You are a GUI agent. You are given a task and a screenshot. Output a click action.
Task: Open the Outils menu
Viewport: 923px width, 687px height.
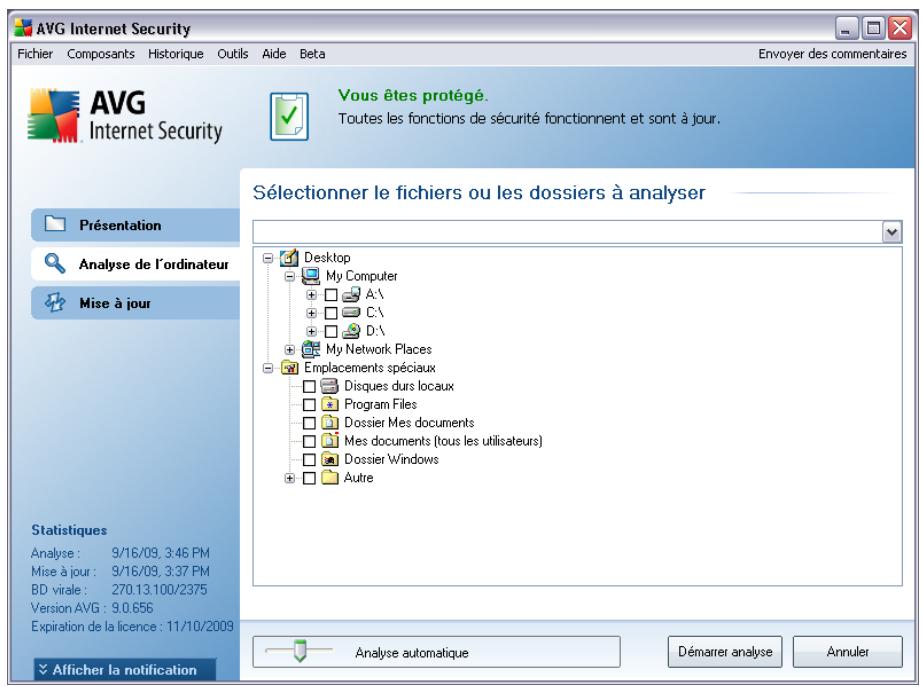pyautogui.click(x=233, y=54)
